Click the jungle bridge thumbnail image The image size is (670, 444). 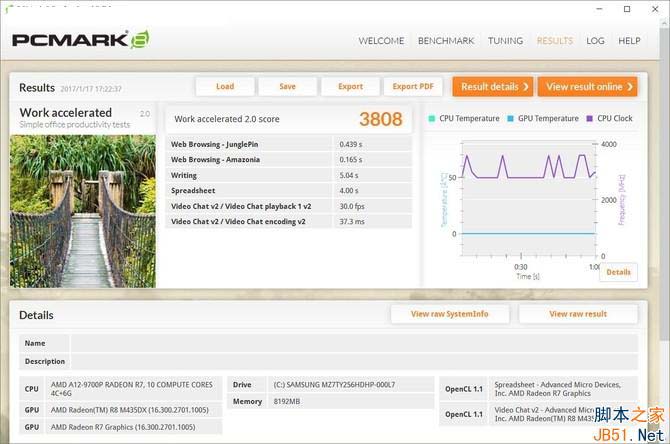coord(83,211)
